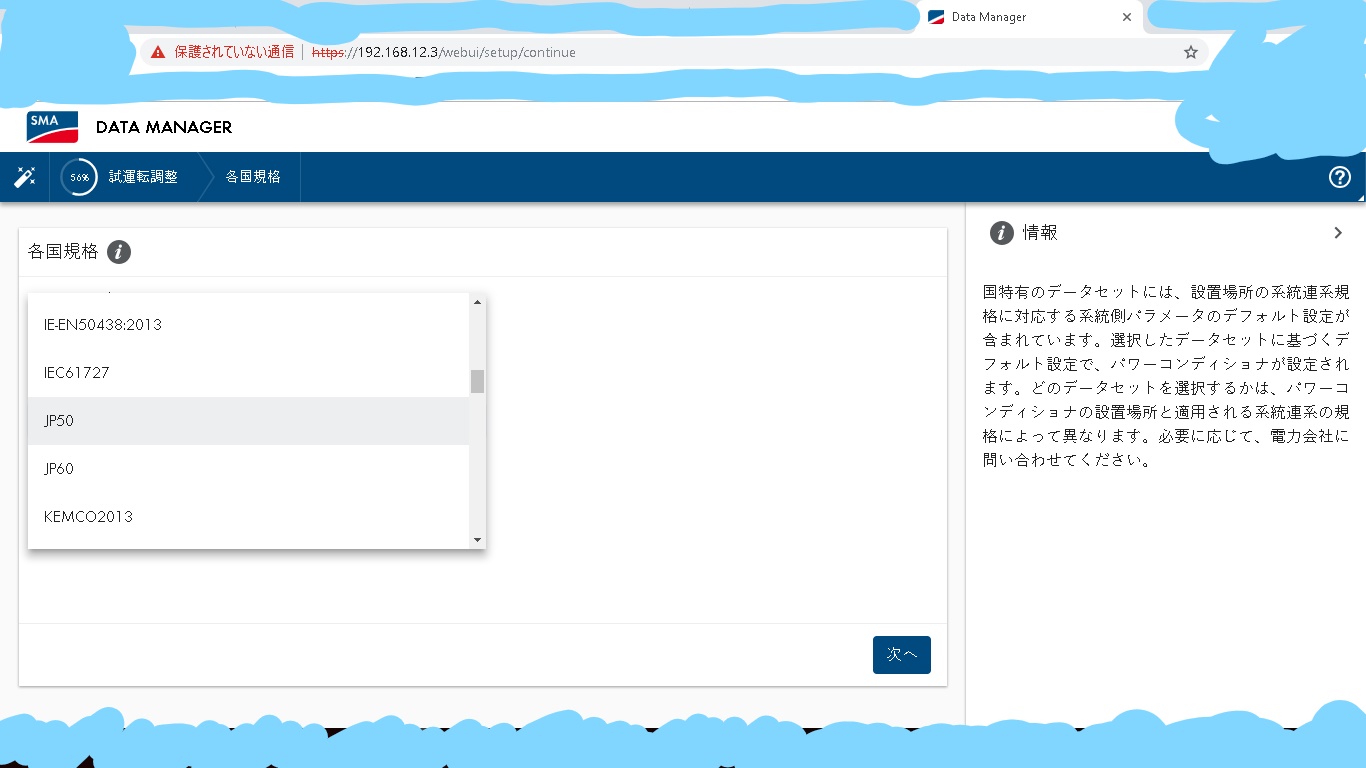Click the 情報 panel heading text

click(x=1040, y=233)
